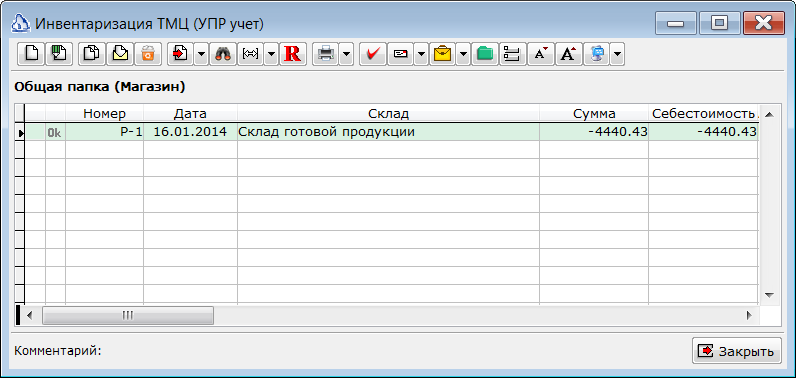This screenshot has height=378, width=796.
Task: Decrease font size with smaller A icon
Action: 541,53
